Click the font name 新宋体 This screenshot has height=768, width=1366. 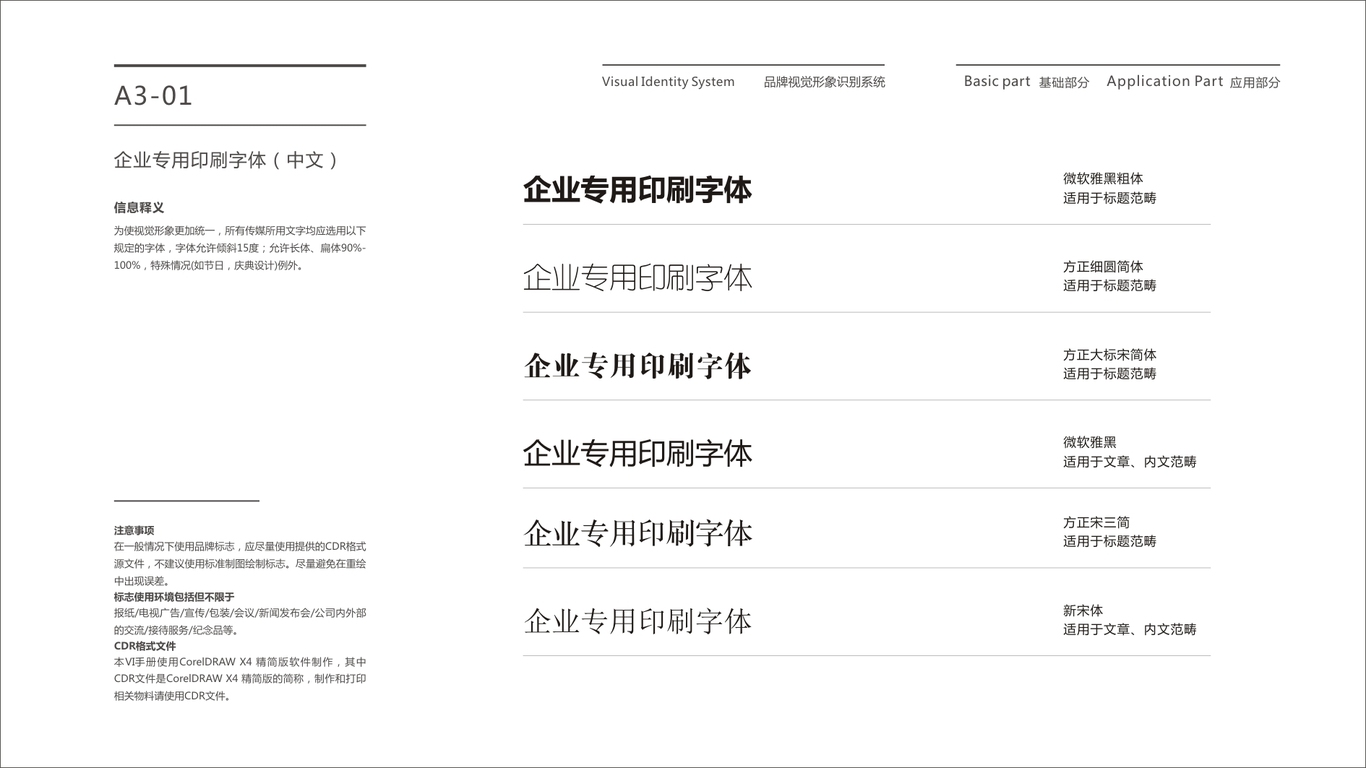(1083, 610)
